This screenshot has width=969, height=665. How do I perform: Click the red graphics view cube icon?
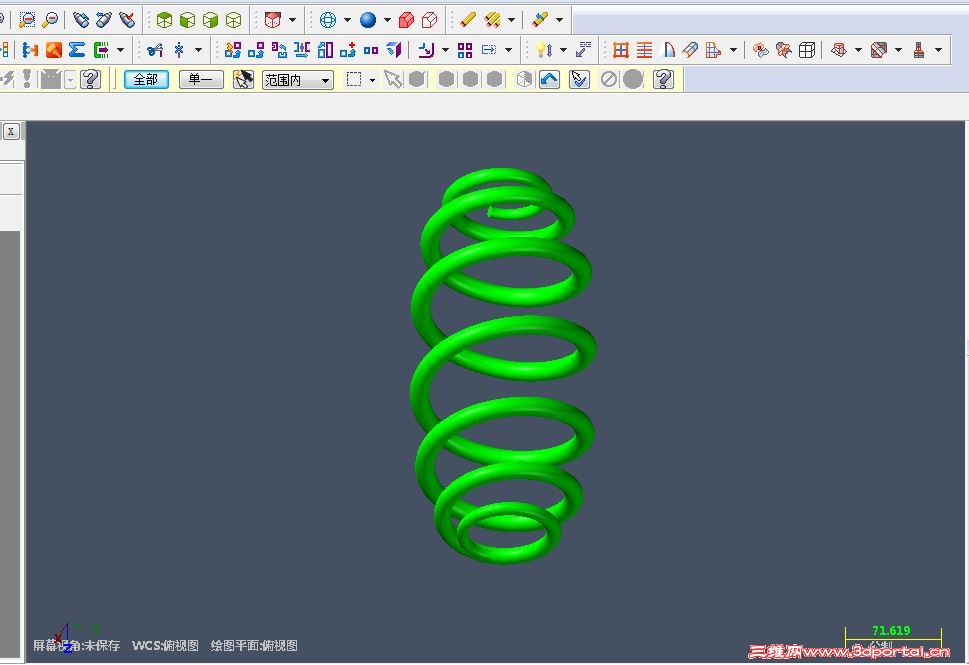click(273, 20)
